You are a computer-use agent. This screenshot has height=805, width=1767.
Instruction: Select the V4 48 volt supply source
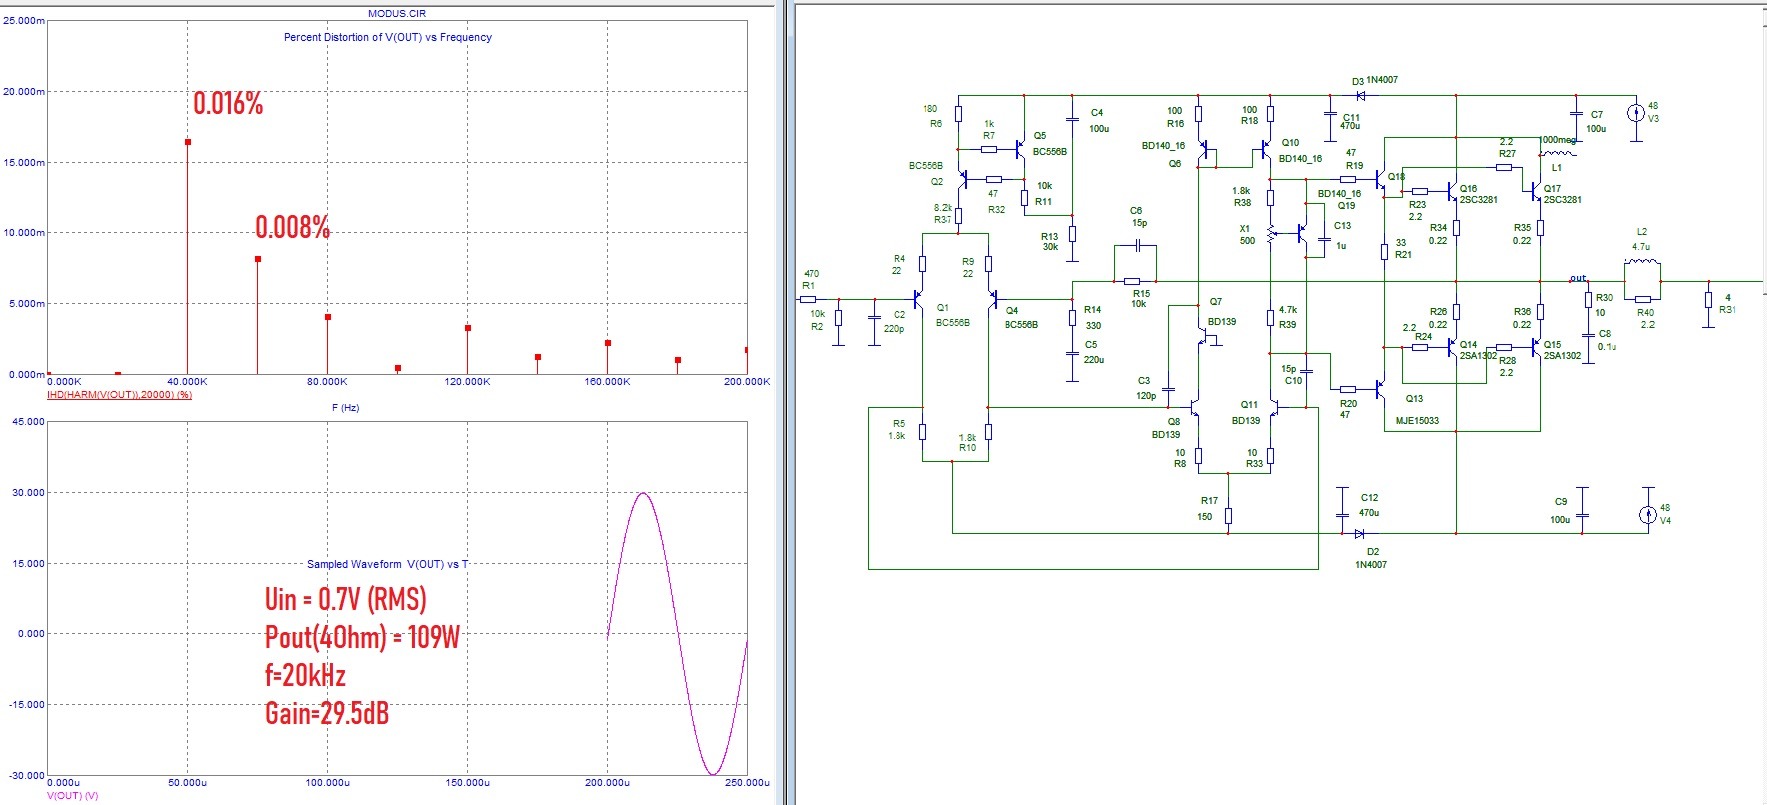tap(1648, 514)
